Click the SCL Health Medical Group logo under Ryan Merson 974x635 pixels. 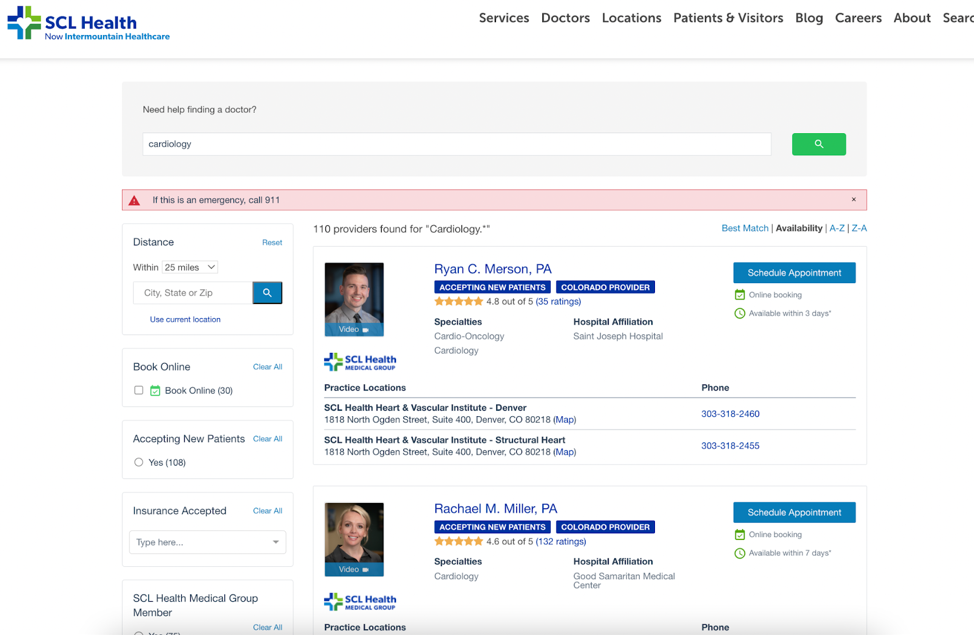360,362
